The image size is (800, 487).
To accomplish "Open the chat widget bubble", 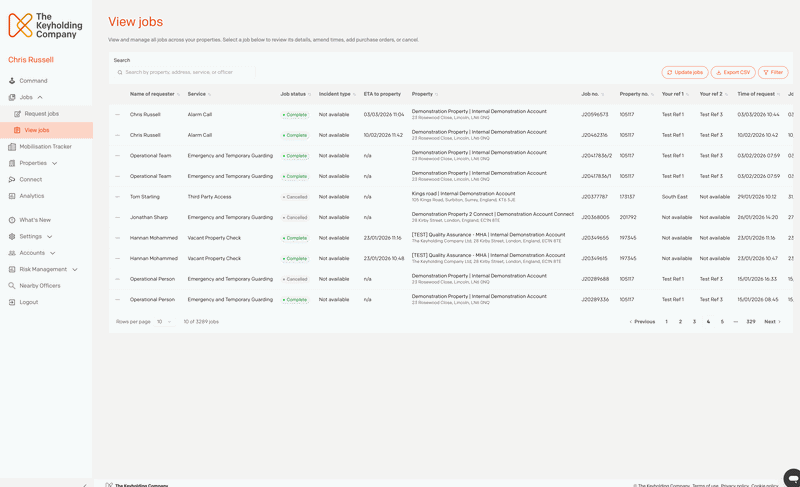I will (x=792, y=478).
